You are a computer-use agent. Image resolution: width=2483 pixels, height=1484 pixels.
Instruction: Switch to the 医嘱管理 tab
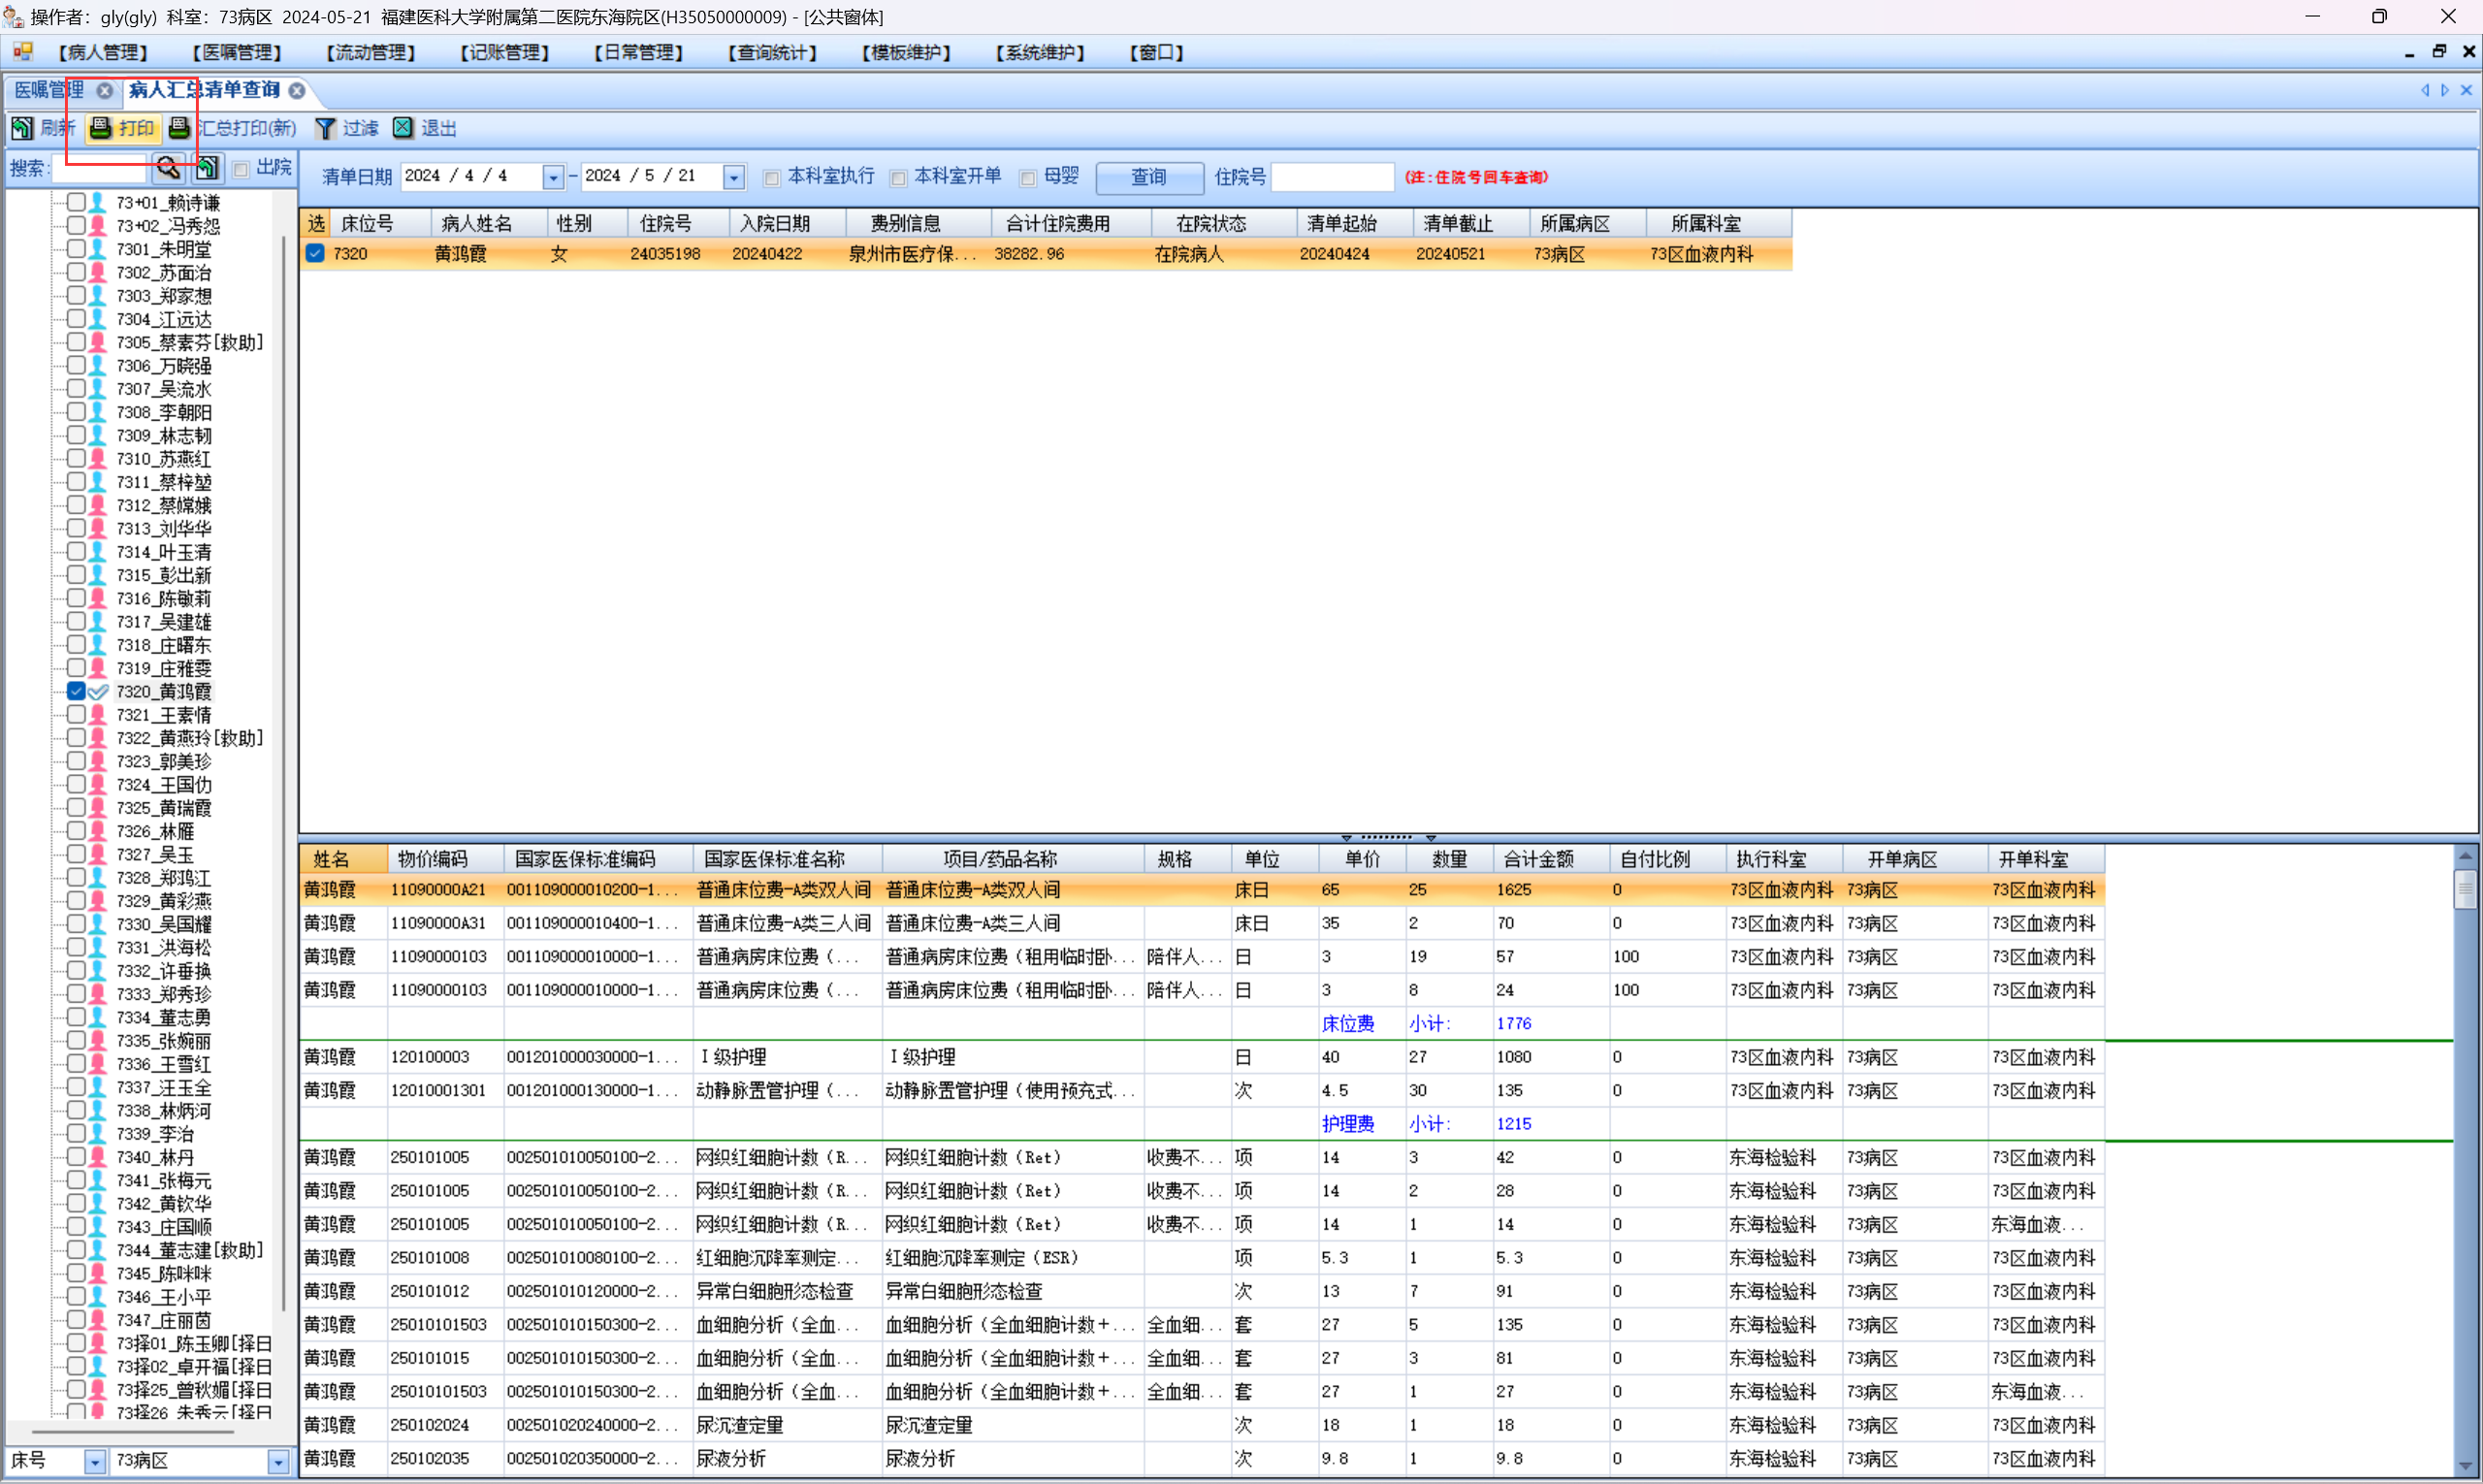pos(50,91)
